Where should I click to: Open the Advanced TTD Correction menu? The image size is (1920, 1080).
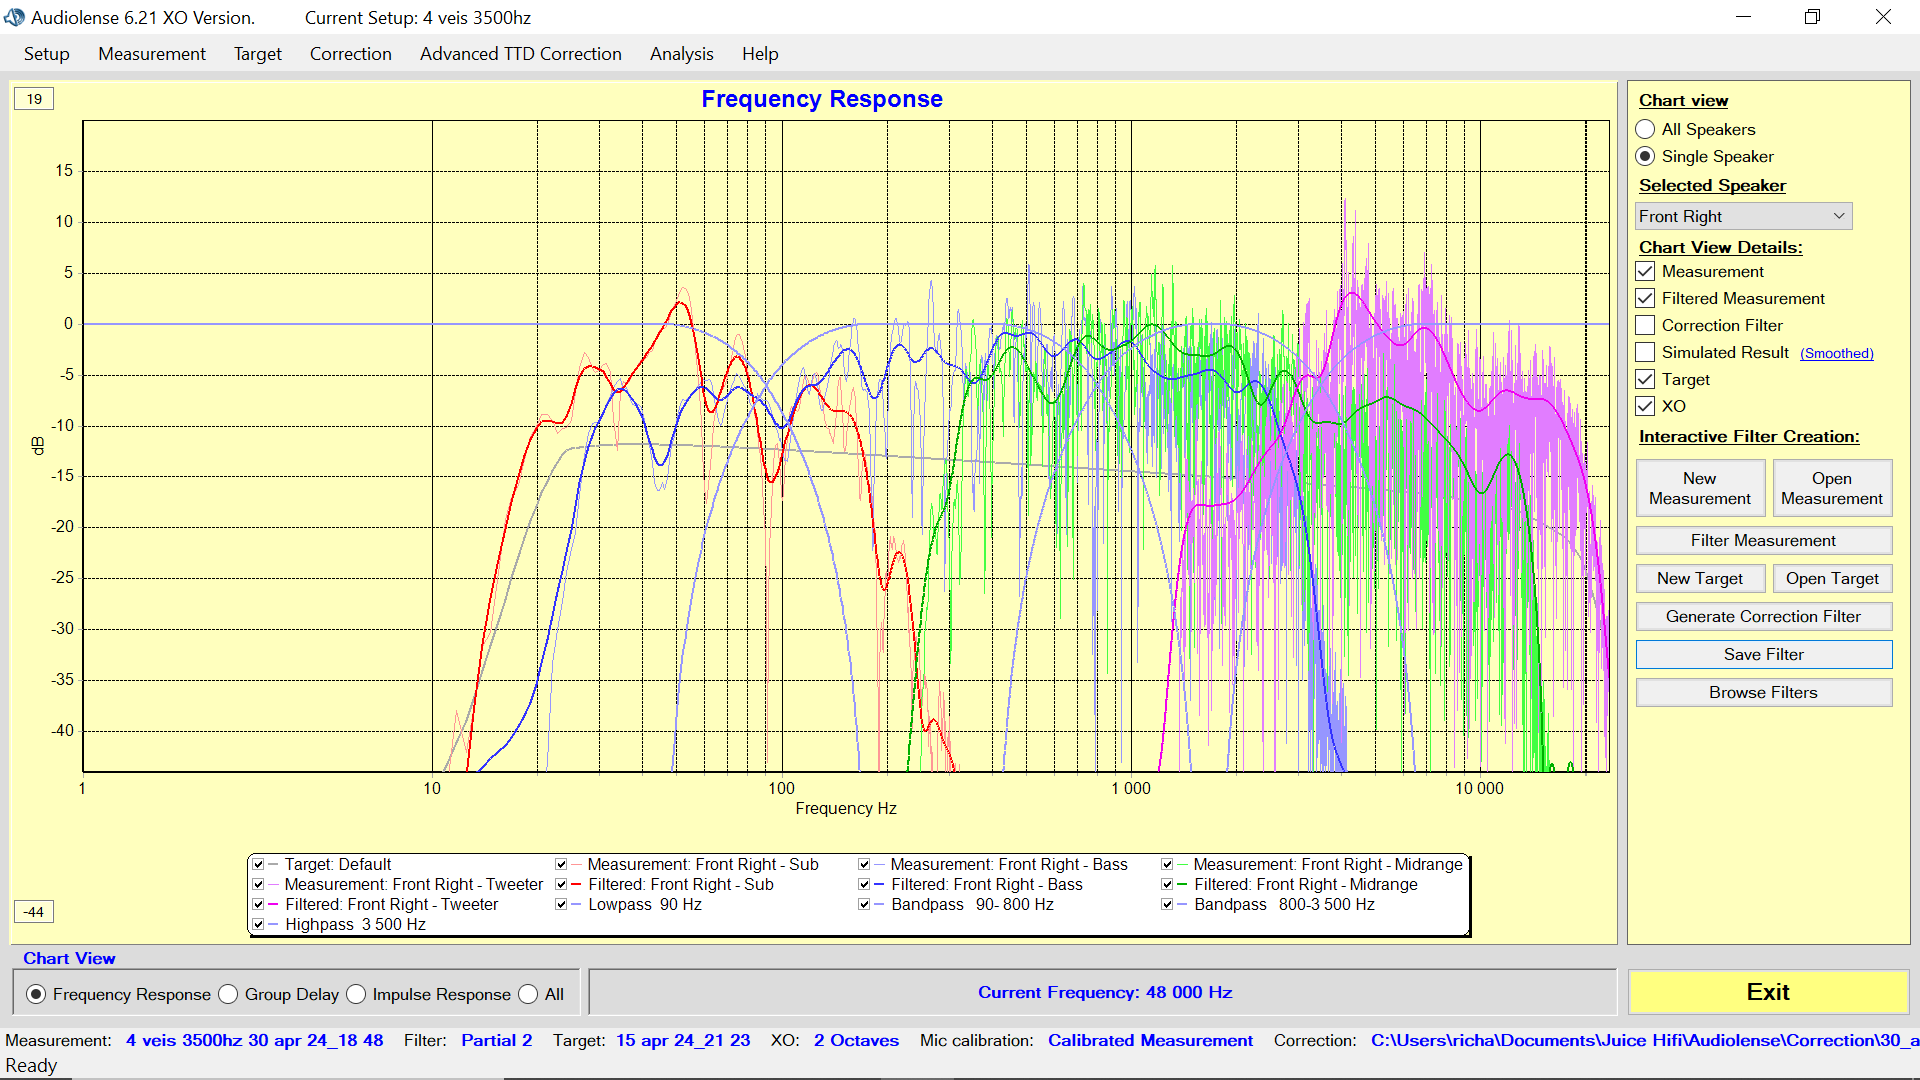point(520,54)
